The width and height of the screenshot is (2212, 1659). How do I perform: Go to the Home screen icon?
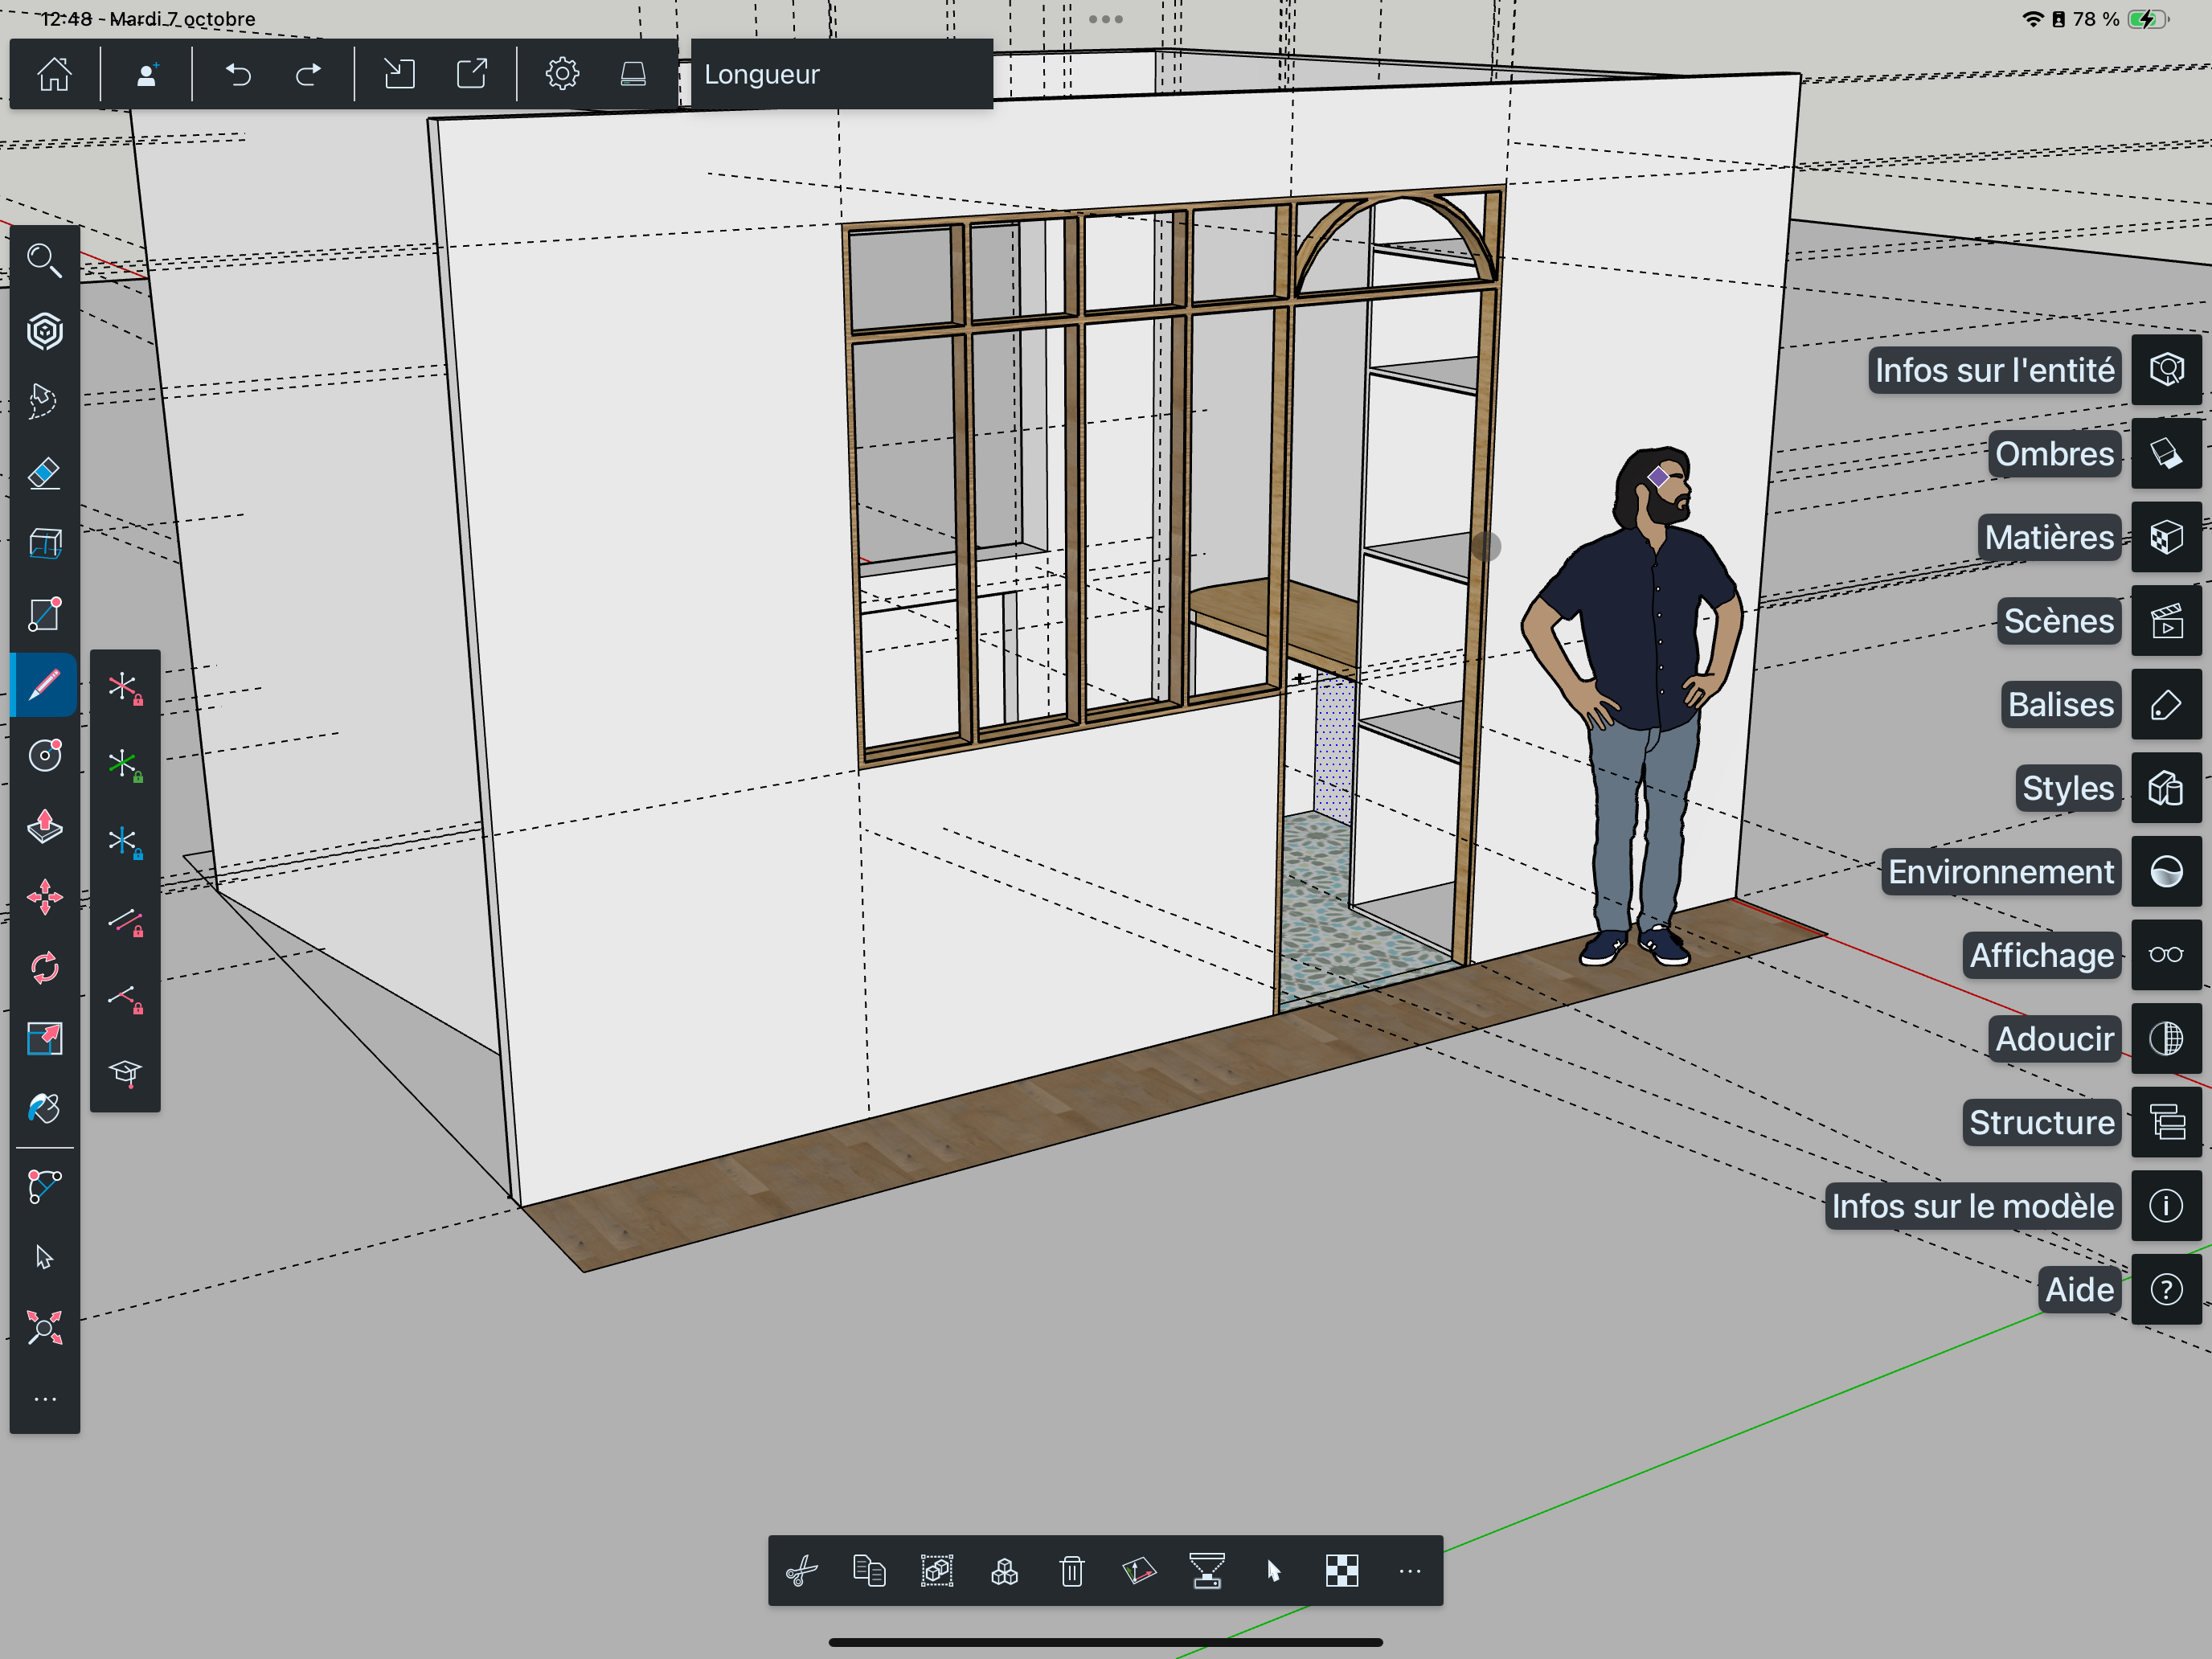tap(54, 74)
